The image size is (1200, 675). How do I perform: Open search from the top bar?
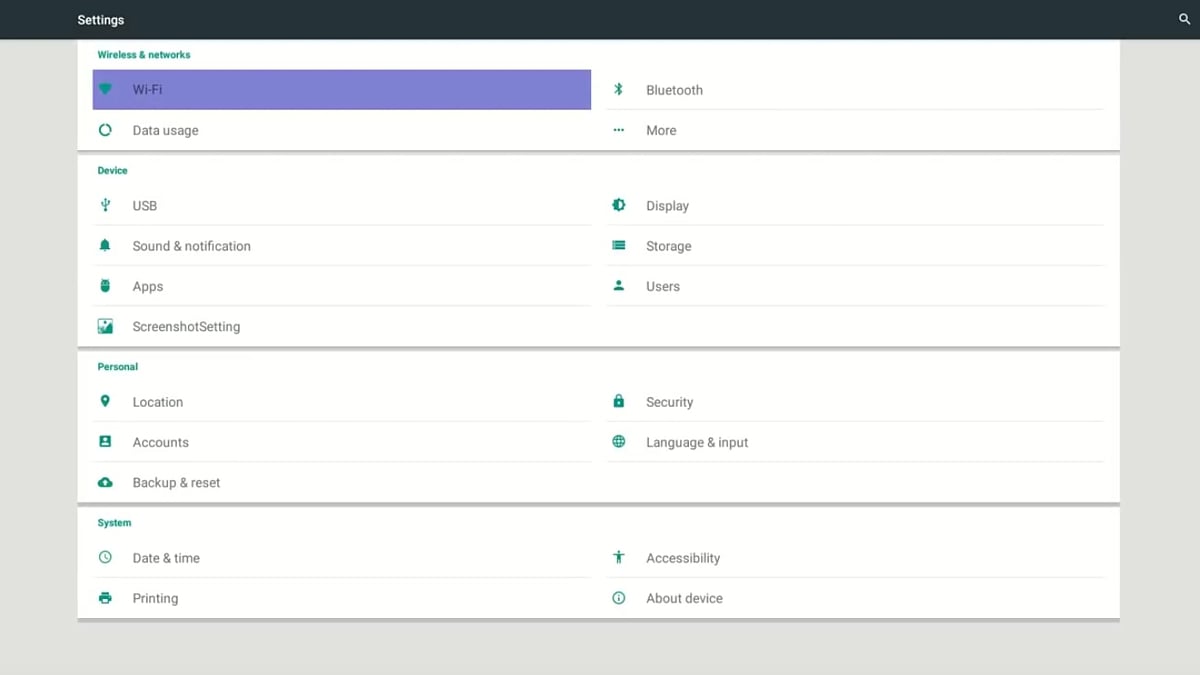pos(1184,19)
